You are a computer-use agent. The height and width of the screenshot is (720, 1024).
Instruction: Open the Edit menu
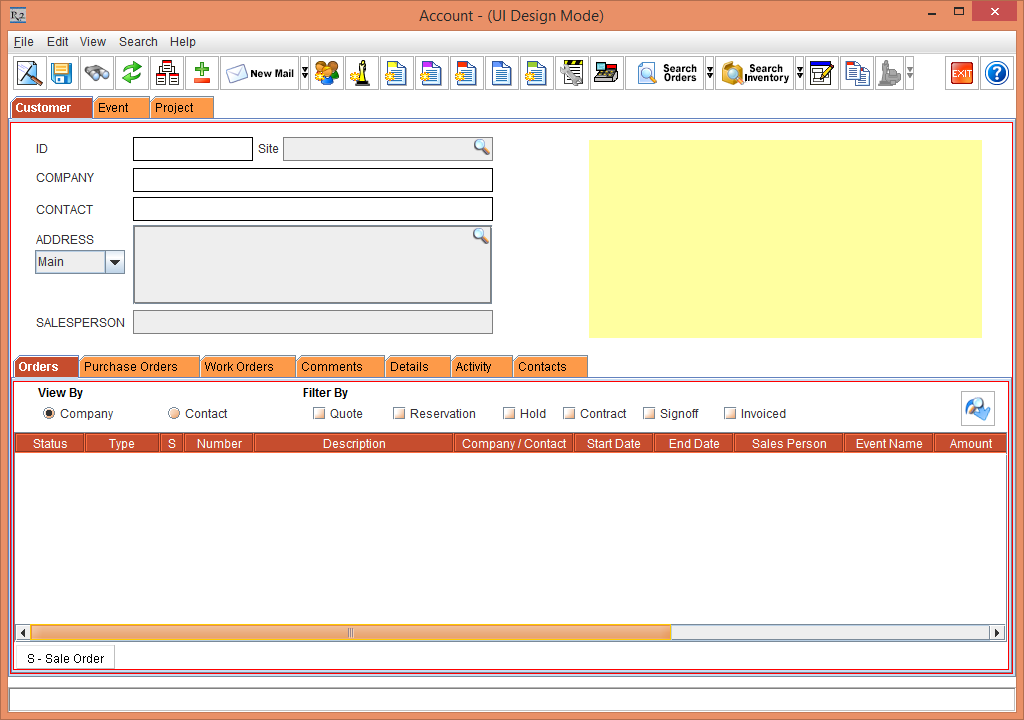click(58, 42)
